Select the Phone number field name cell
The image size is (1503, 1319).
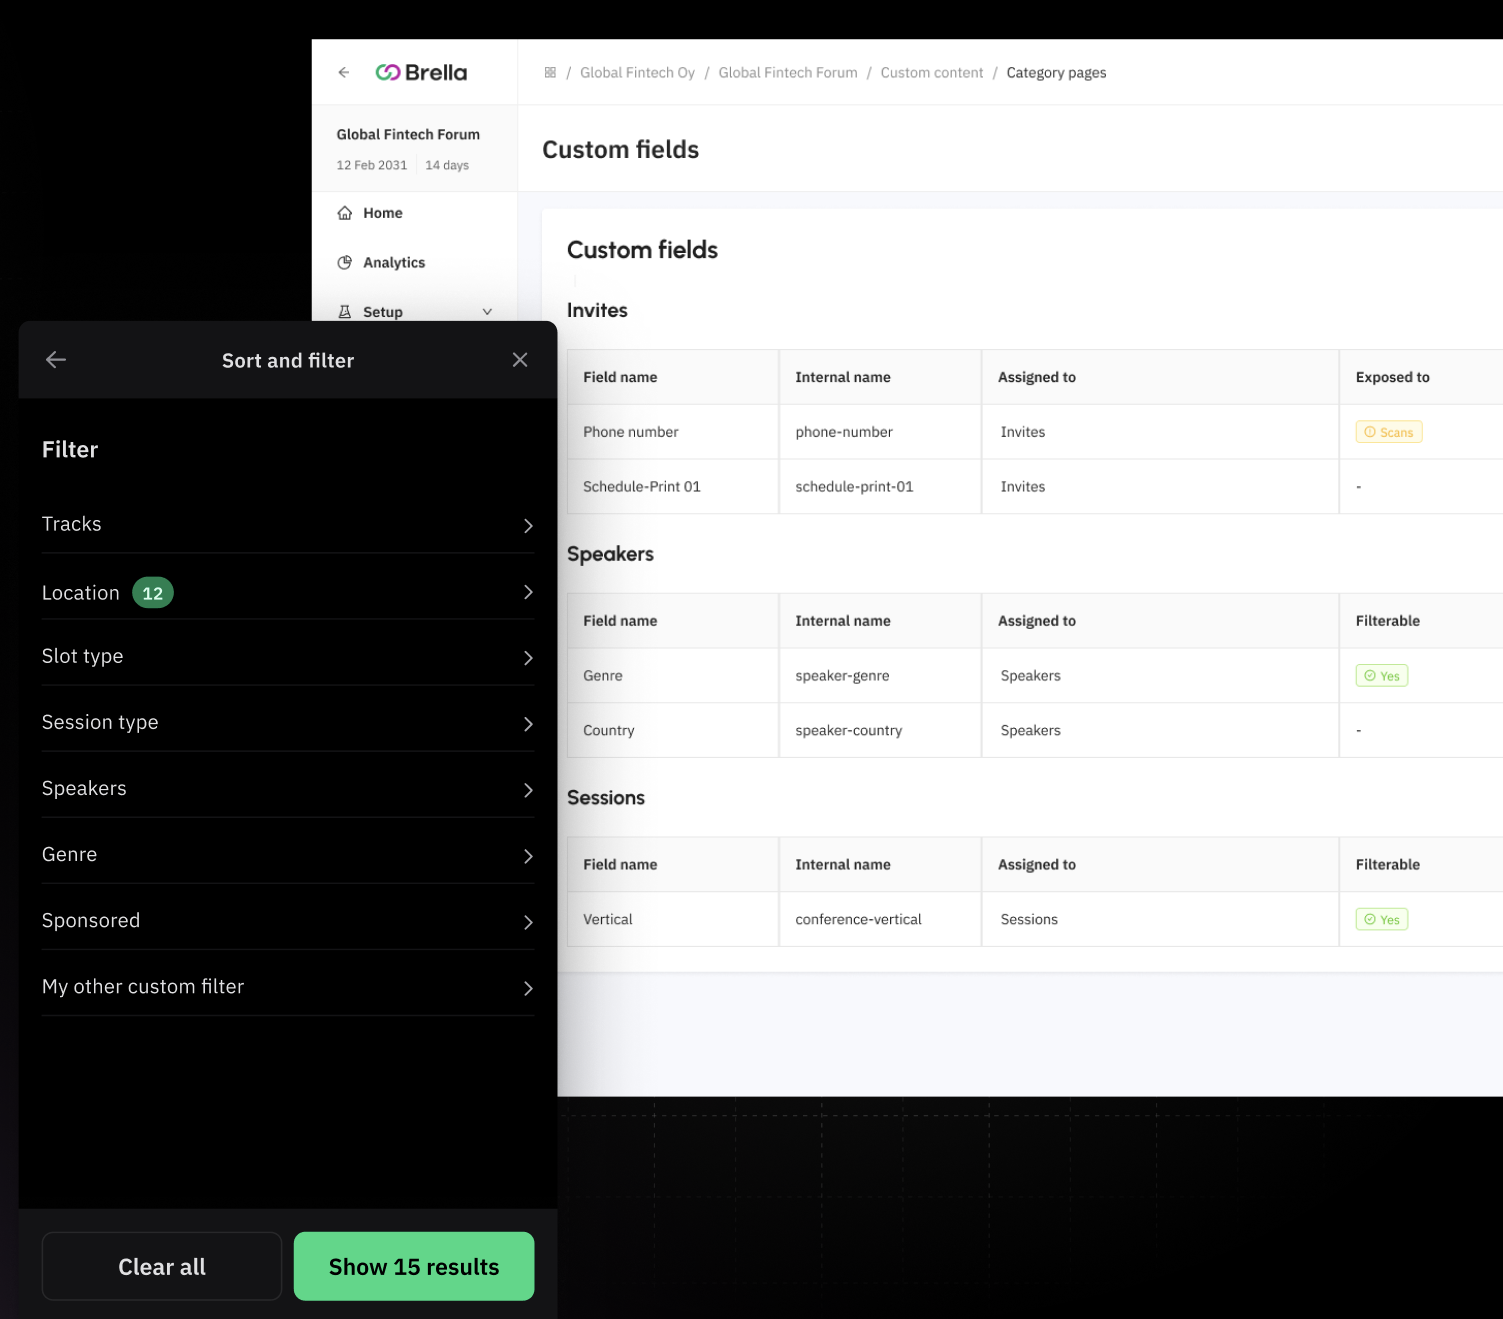[673, 432]
